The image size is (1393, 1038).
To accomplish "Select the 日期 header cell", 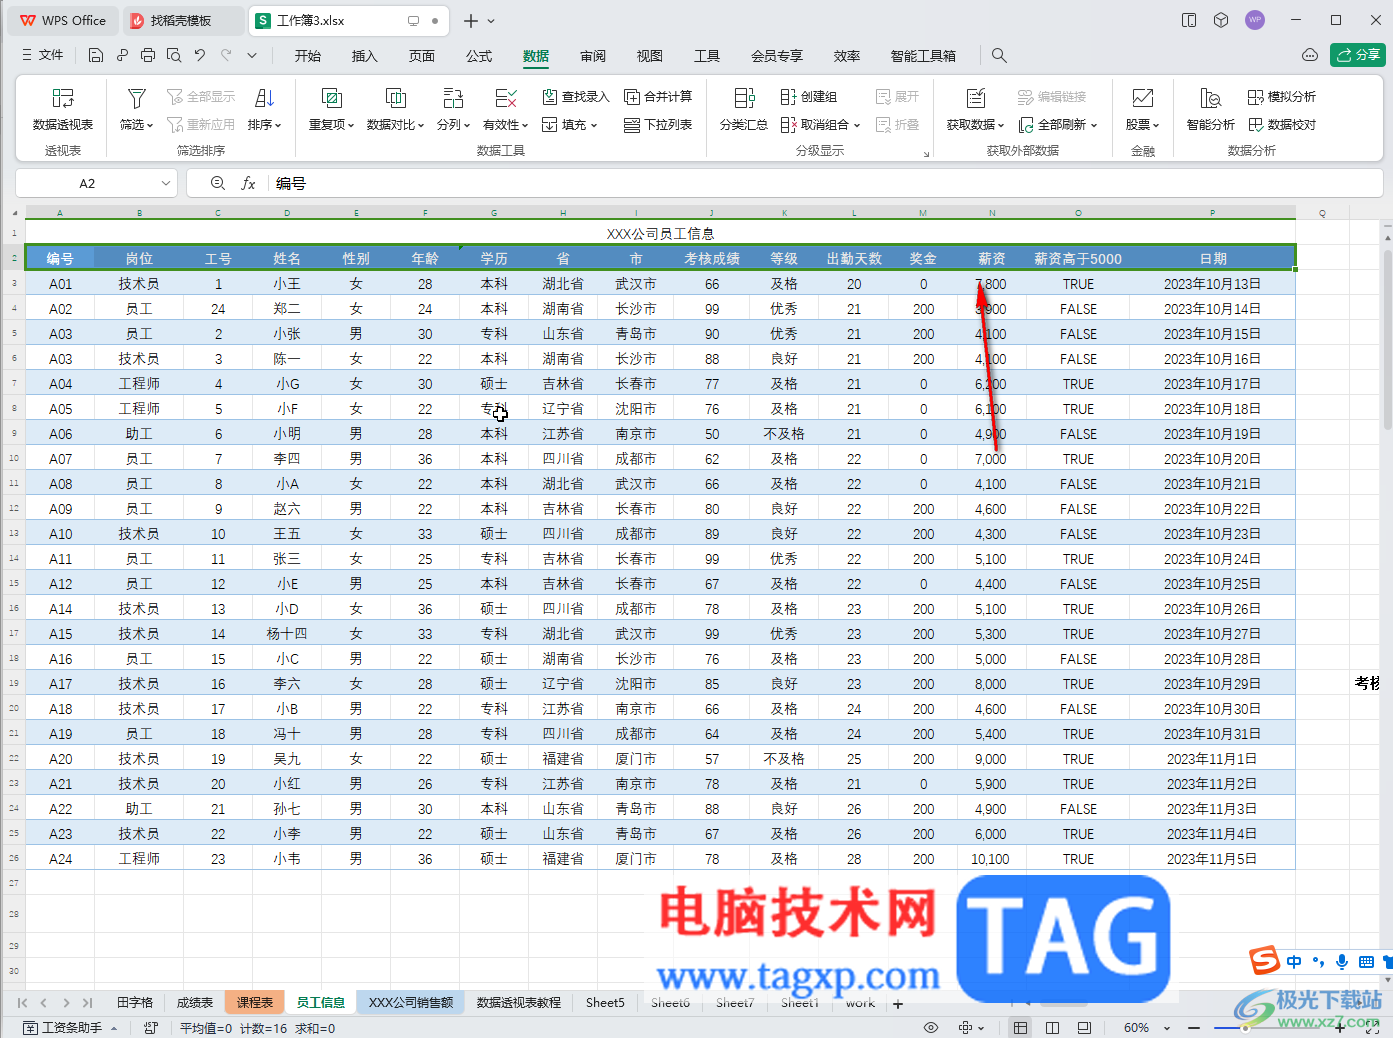I will click(1212, 258).
